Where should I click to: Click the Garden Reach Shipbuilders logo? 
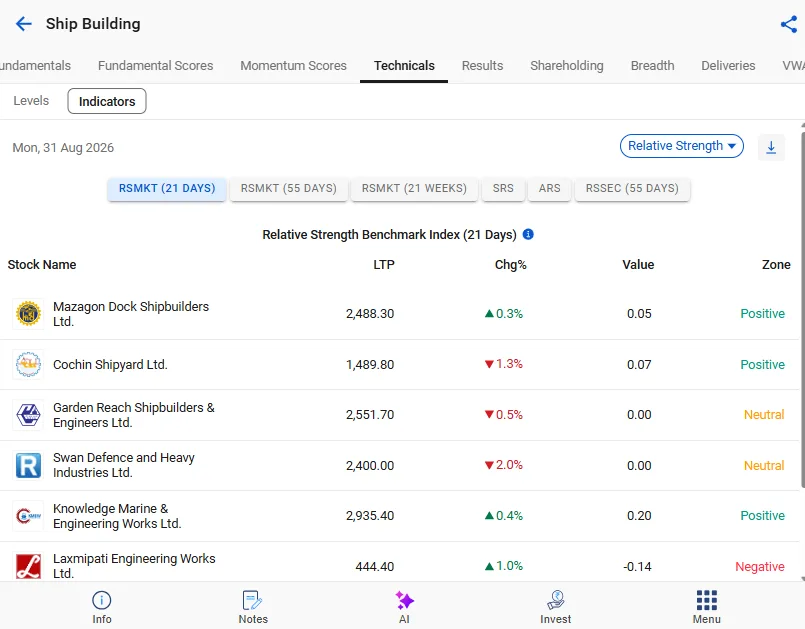click(x=28, y=415)
